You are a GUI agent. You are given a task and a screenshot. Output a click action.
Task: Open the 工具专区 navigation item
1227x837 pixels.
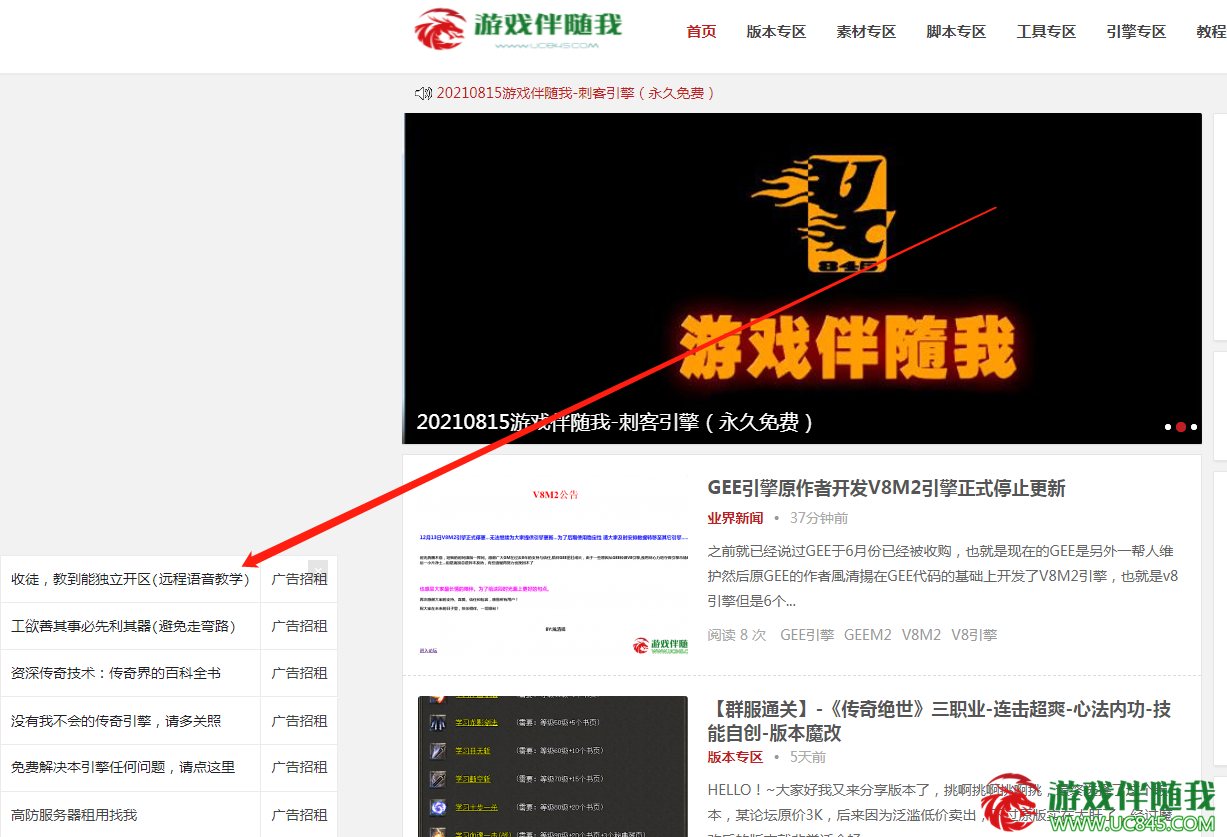coord(1046,32)
